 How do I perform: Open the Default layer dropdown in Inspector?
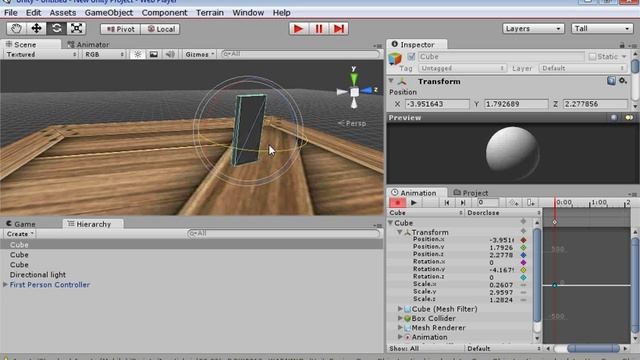point(582,68)
